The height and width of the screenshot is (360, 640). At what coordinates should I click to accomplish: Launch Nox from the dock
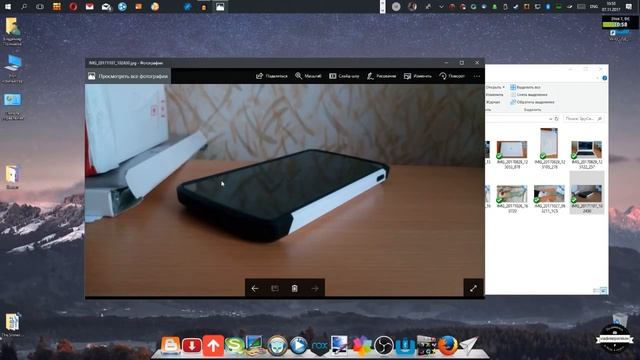(x=320, y=346)
